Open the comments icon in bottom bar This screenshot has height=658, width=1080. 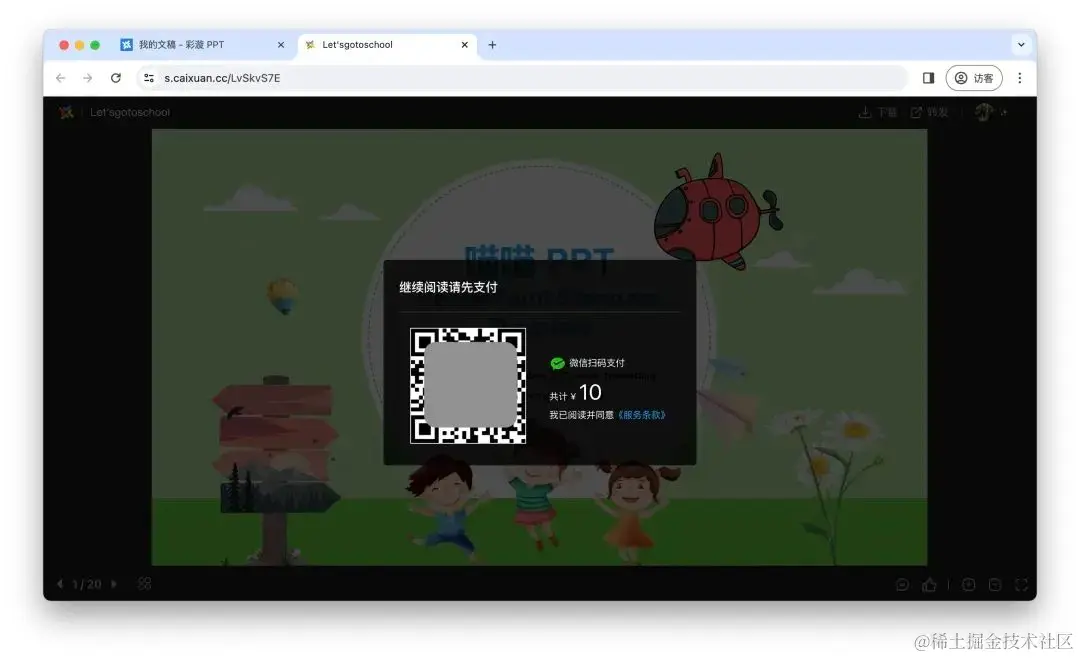click(902, 585)
